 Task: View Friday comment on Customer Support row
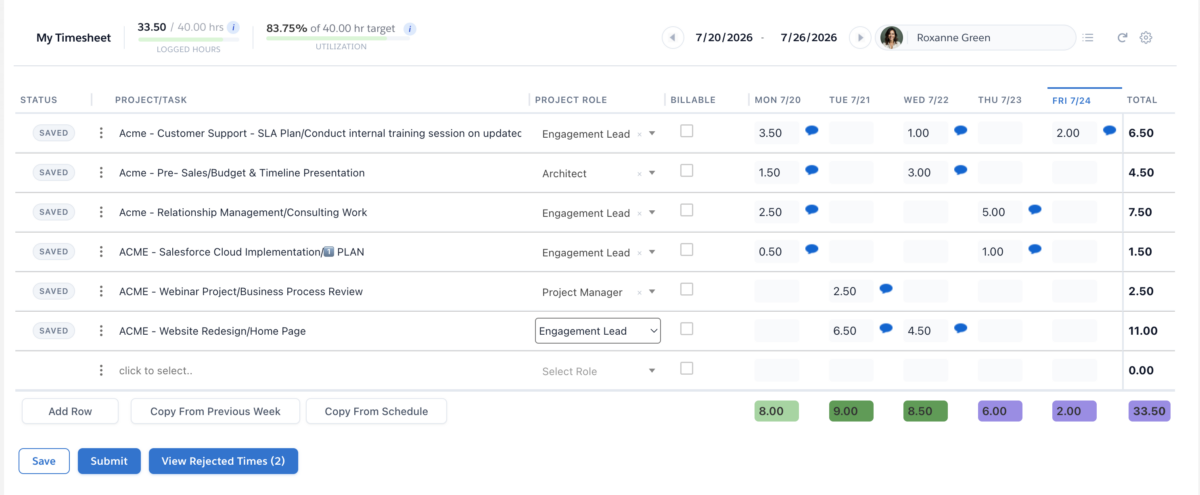1109,130
